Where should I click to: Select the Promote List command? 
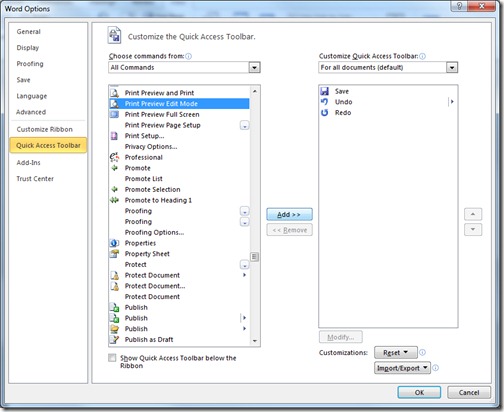(179, 179)
